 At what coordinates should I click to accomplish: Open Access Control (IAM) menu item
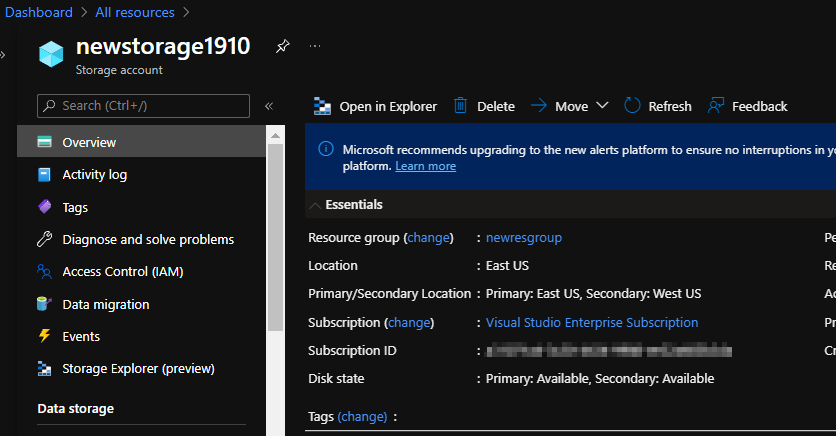122,272
